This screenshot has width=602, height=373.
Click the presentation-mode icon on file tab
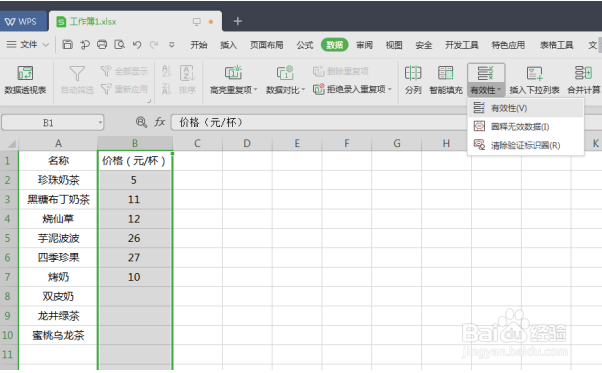pos(197,21)
